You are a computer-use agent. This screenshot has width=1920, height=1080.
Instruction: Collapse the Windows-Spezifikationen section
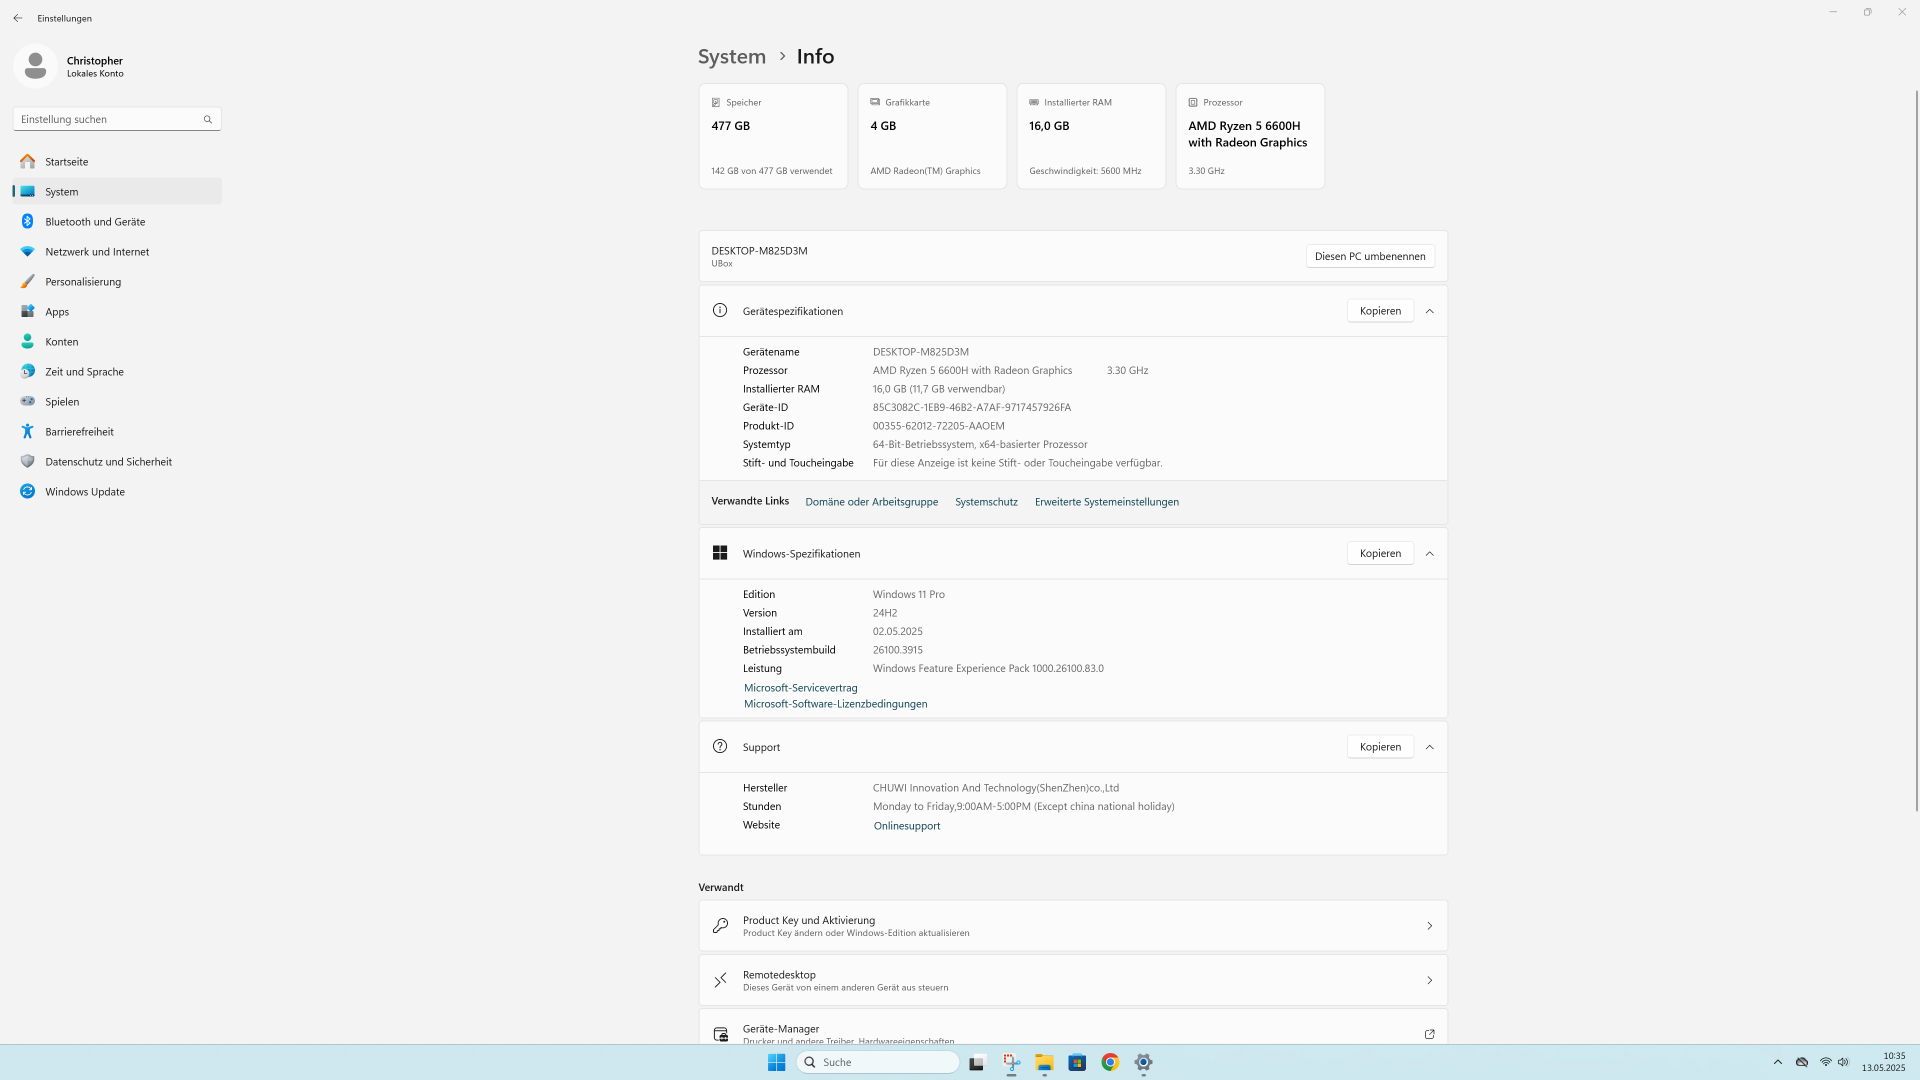[x=1430, y=553]
